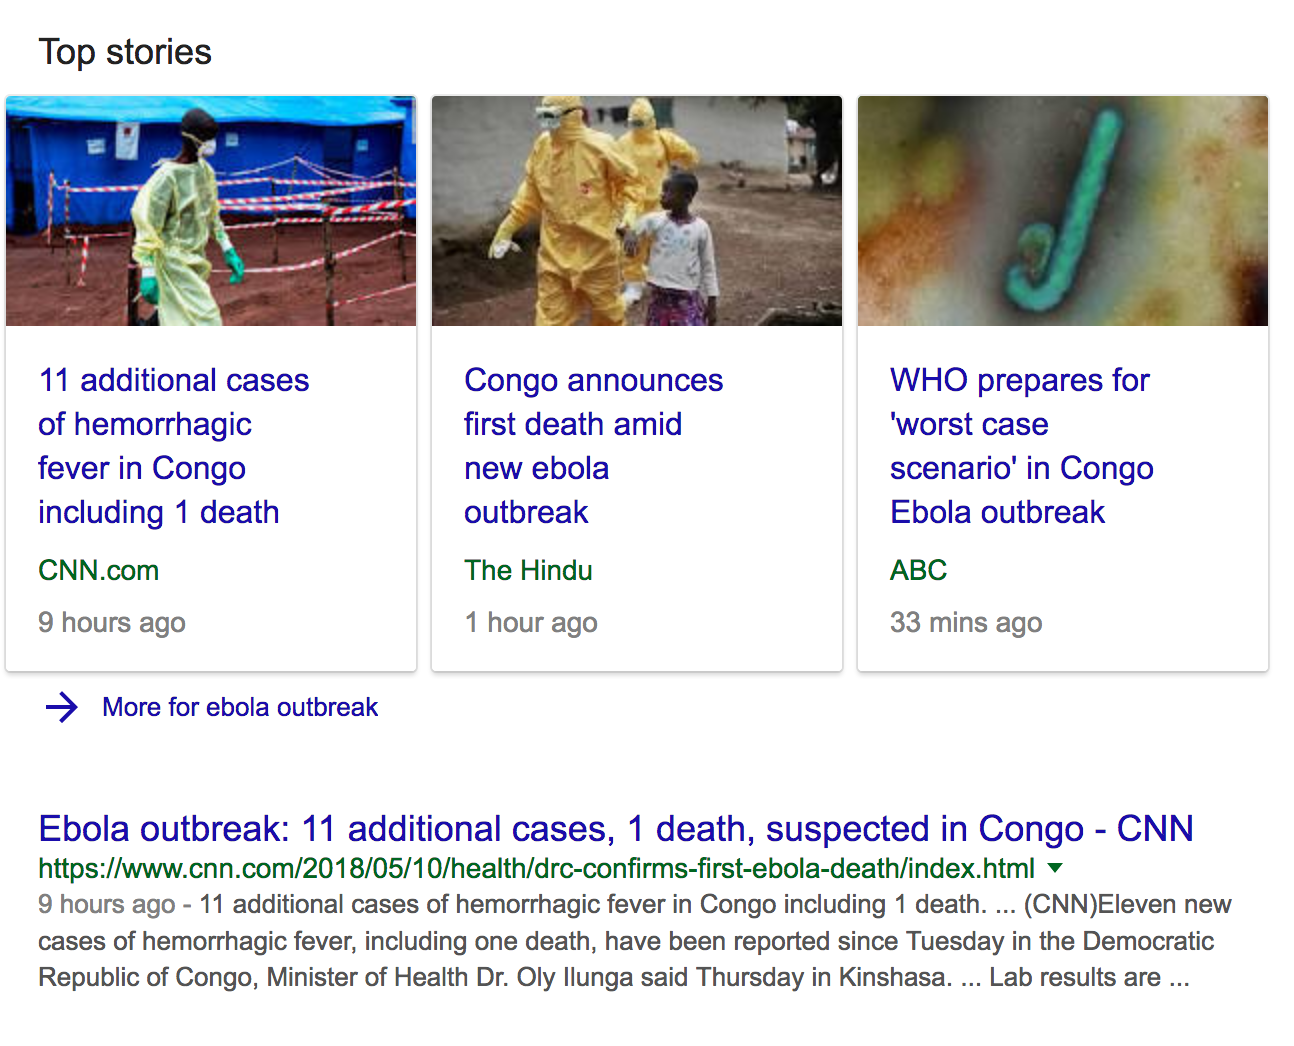Open CNN story thumbnail with blue tent

pyautogui.click(x=211, y=211)
